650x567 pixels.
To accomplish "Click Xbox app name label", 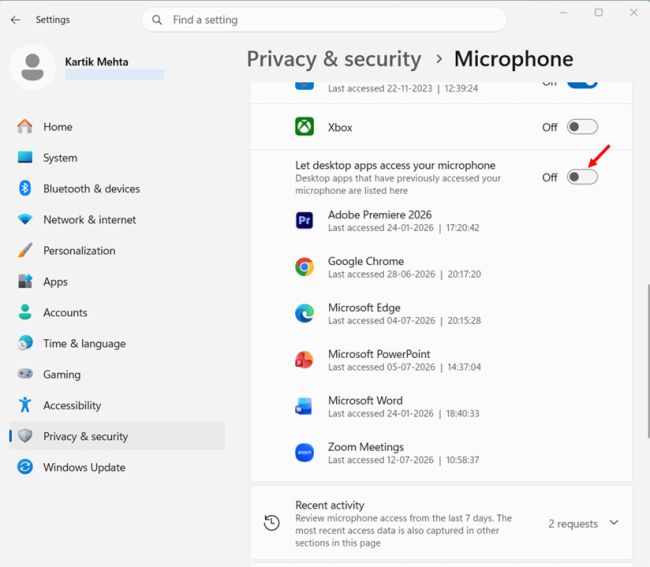I will [x=340, y=127].
